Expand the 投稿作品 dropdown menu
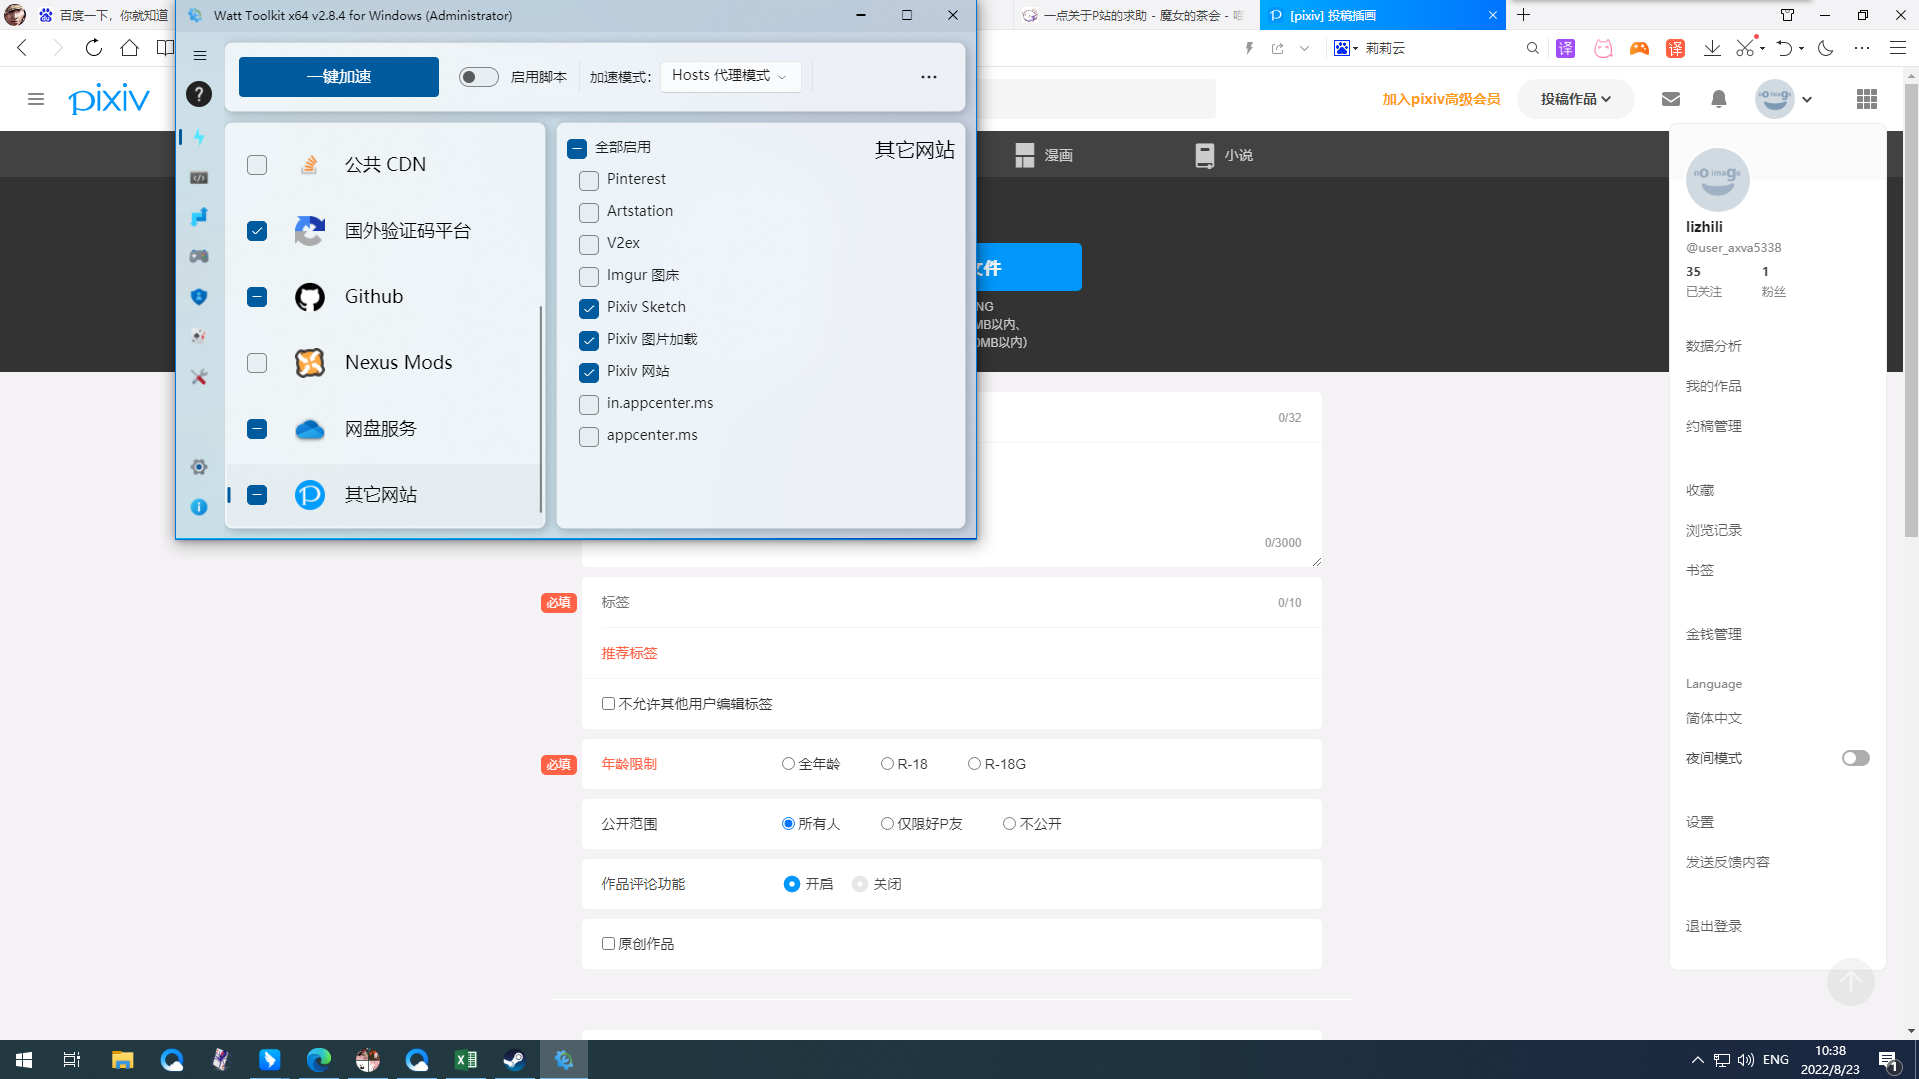Screen dimensions: 1919x1079 click(1575, 99)
